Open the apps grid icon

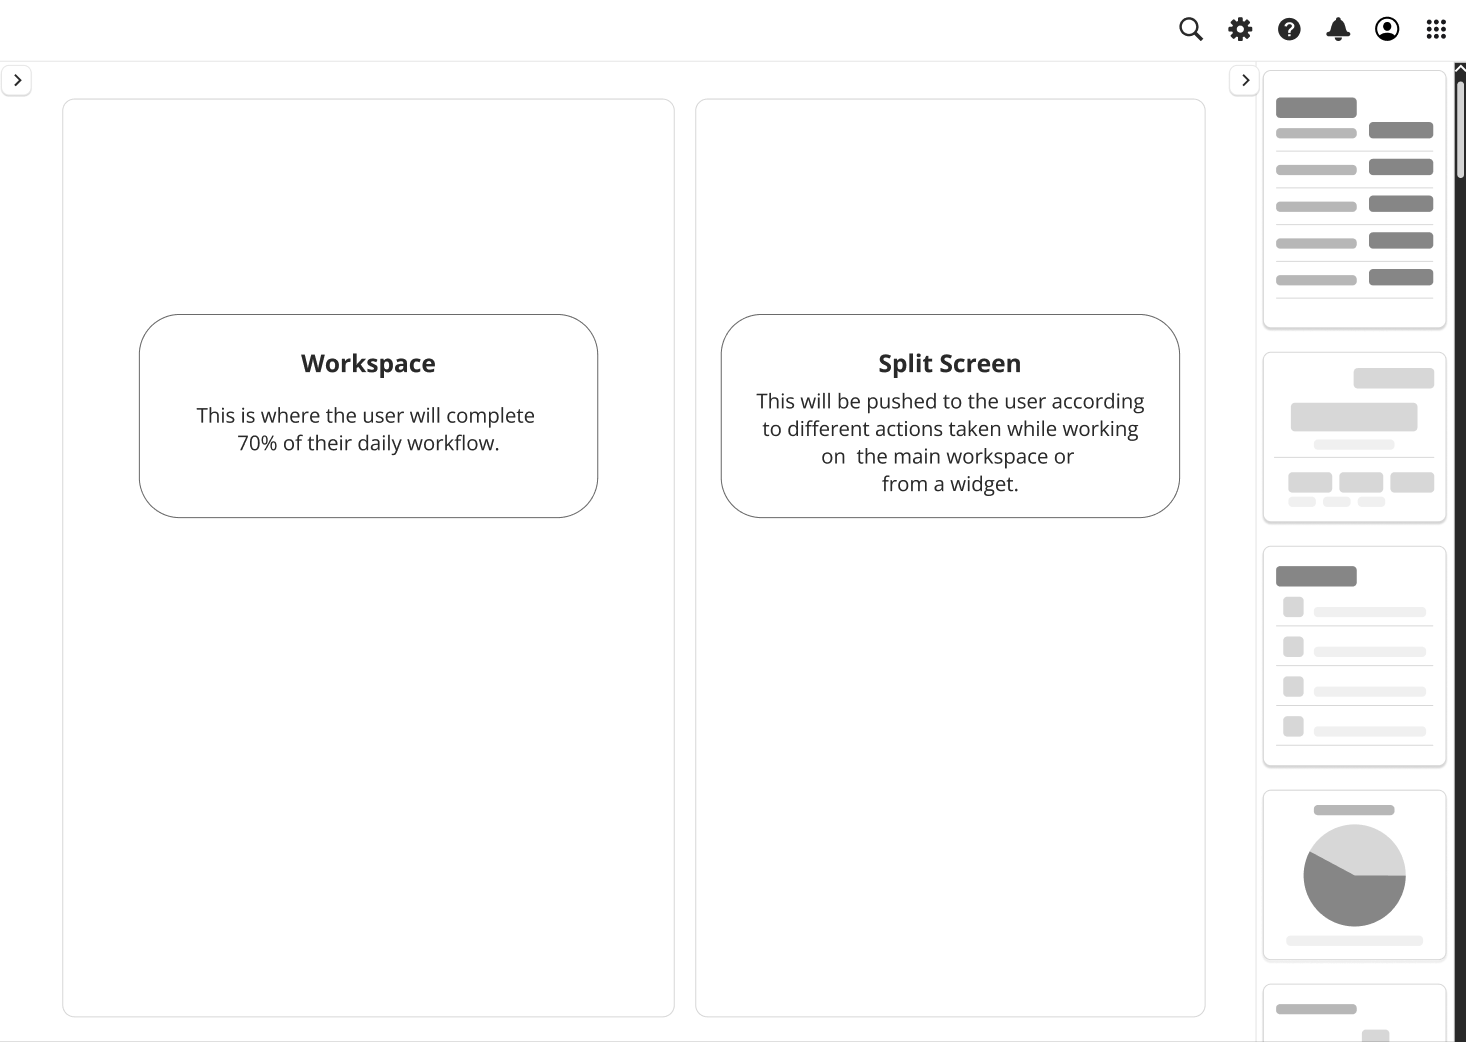[x=1436, y=29]
